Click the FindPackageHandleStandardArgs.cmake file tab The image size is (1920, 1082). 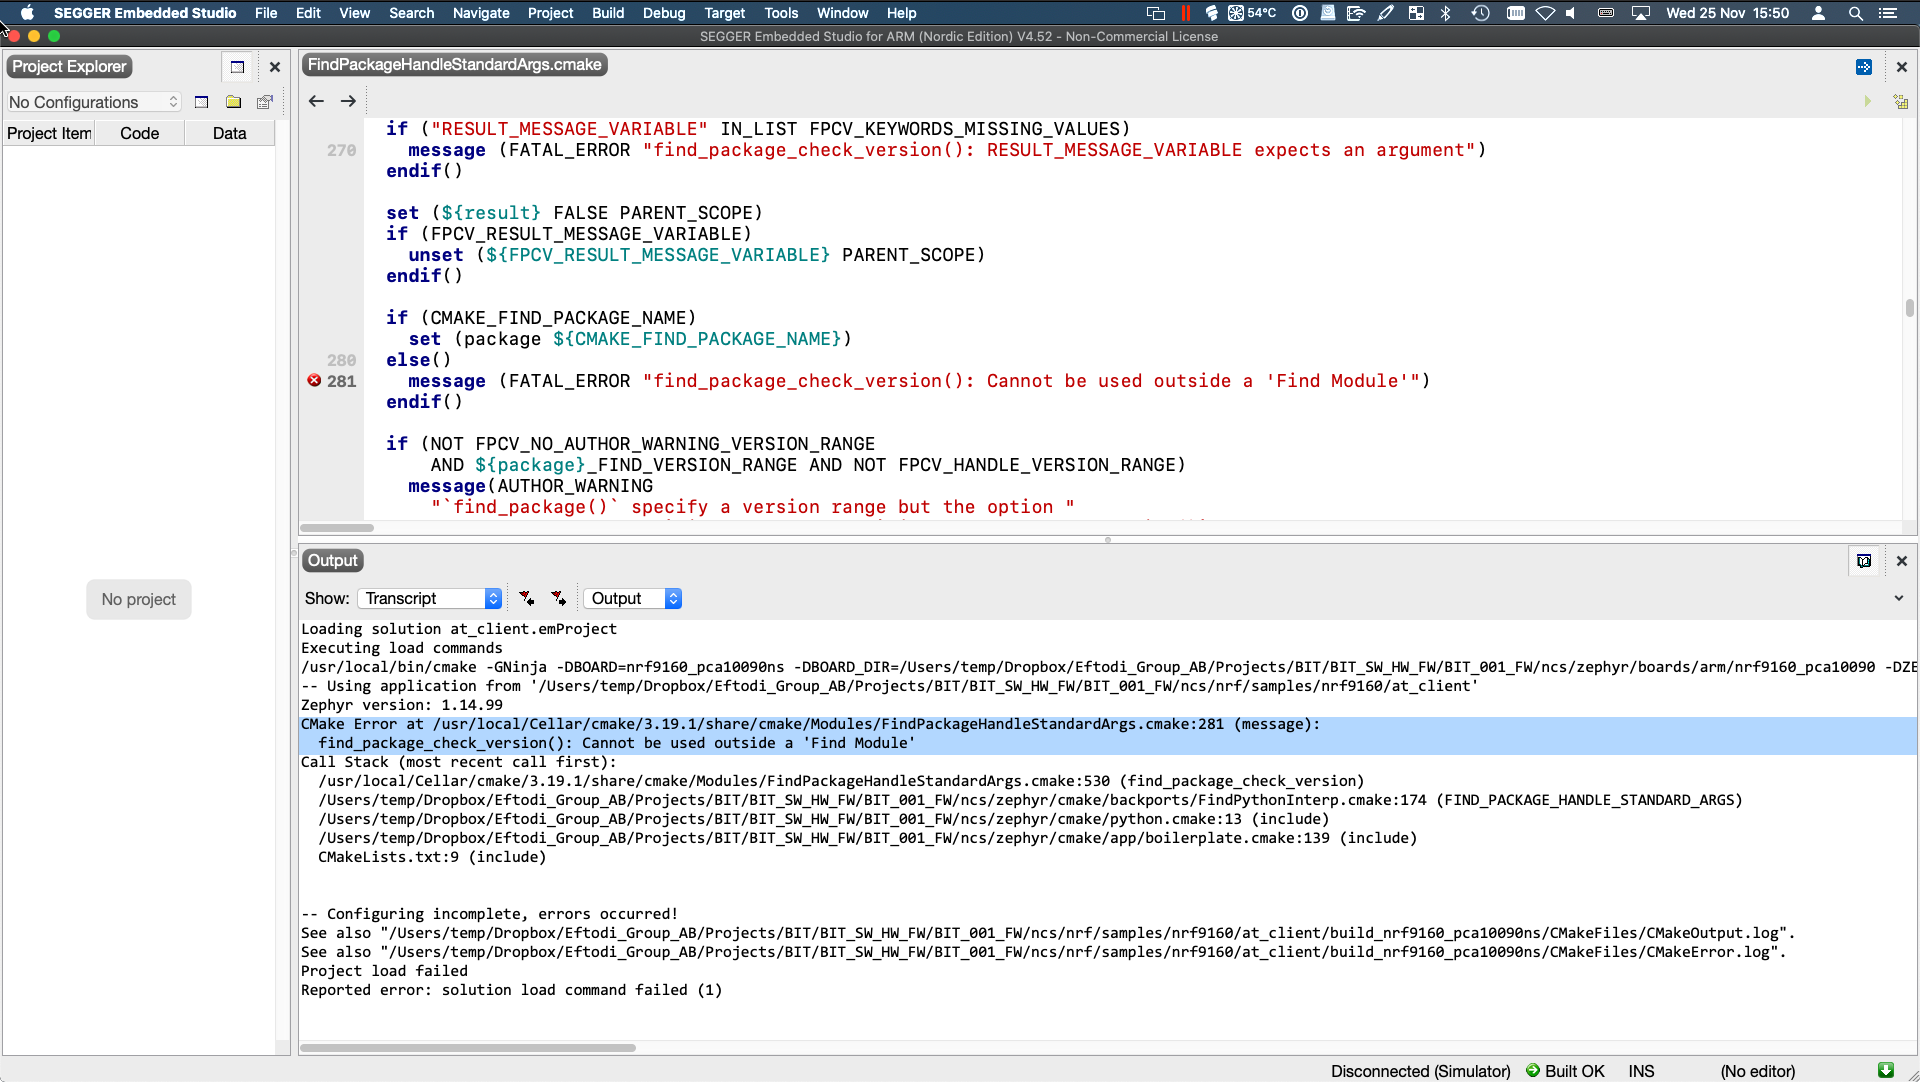(x=455, y=65)
